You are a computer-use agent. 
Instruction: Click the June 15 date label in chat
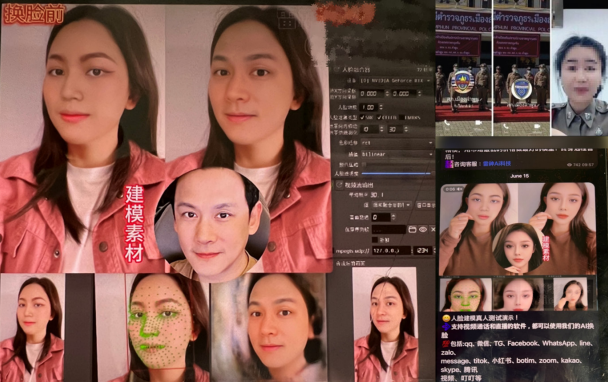[x=520, y=176]
